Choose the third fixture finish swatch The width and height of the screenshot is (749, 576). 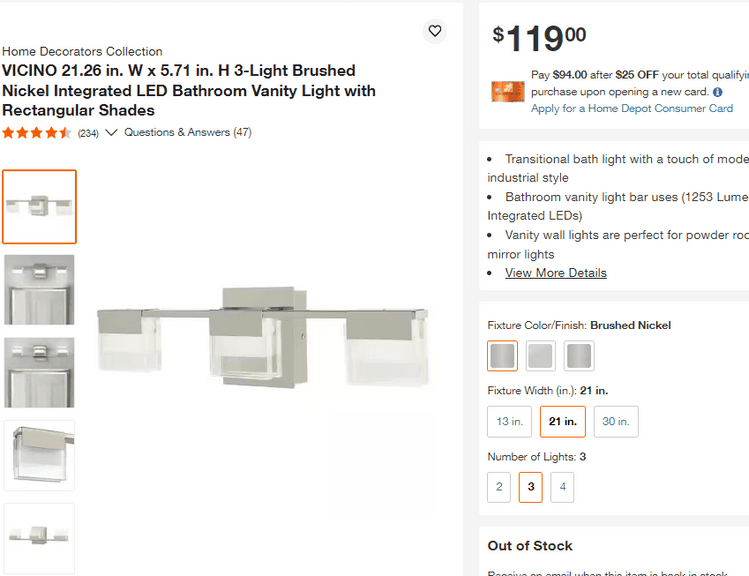point(578,355)
